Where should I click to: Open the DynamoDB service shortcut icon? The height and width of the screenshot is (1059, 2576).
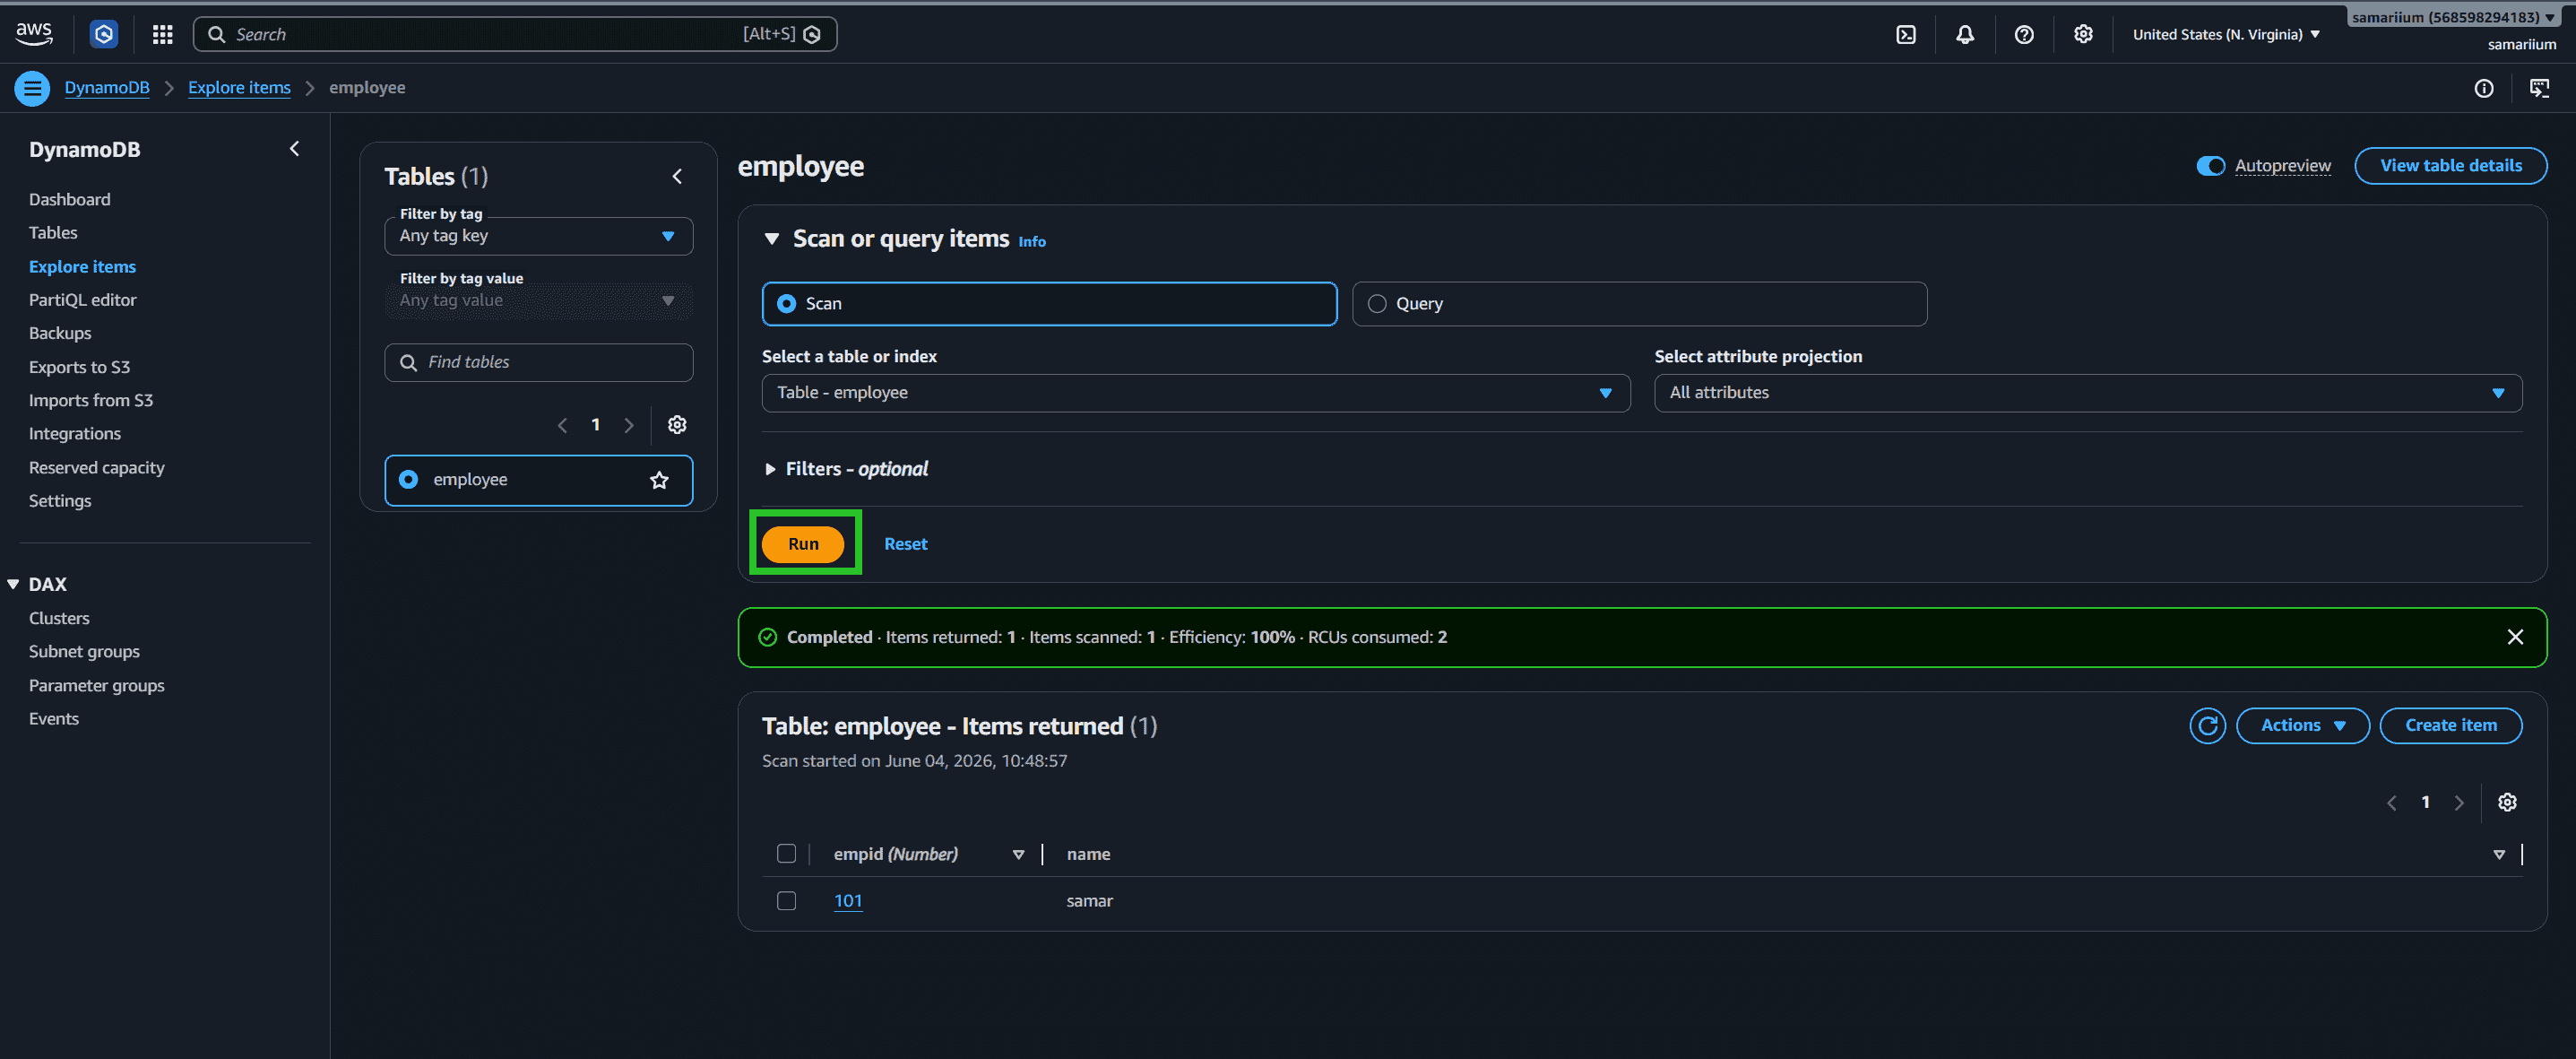pyautogui.click(x=104, y=34)
